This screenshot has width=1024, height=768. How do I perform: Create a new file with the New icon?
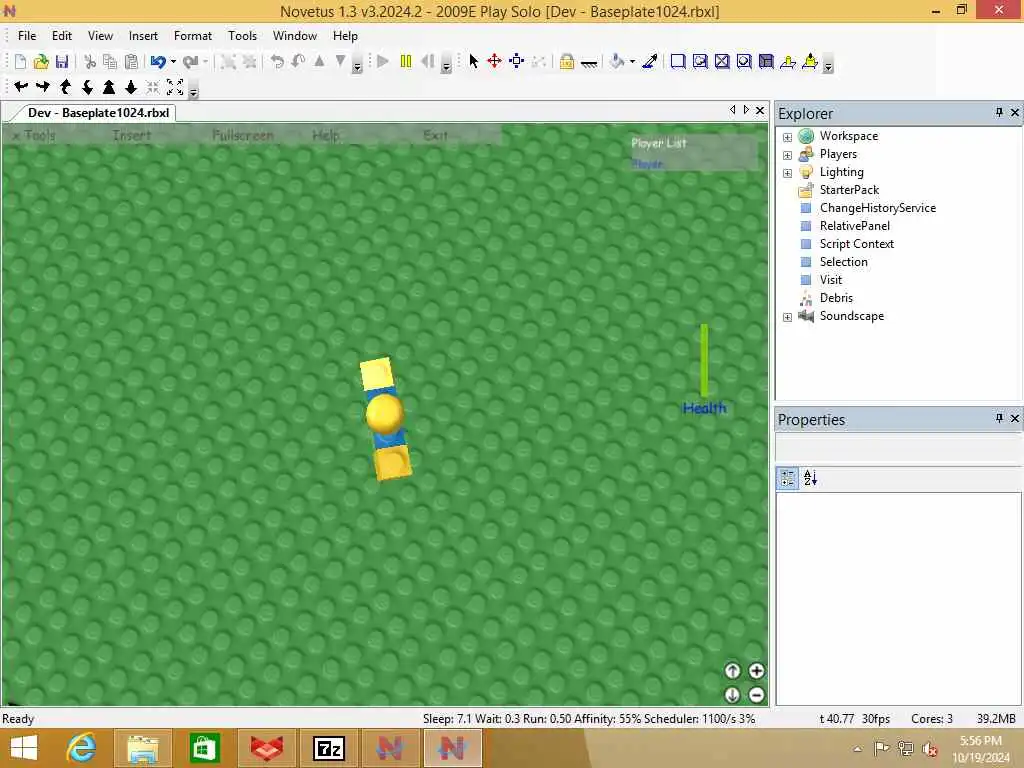[20, 61]
